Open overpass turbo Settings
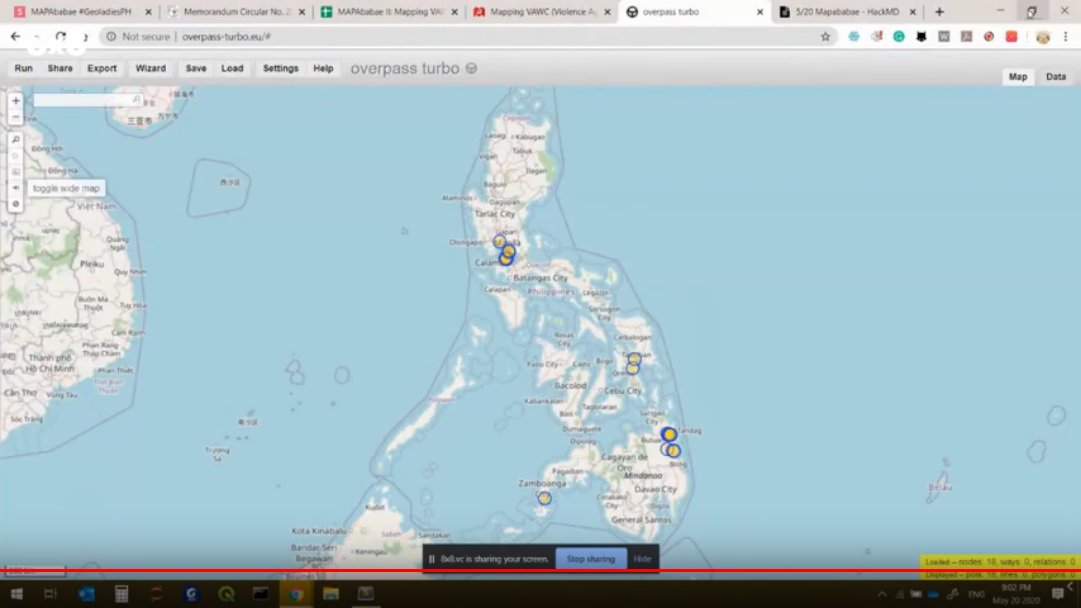The image size is (1081, 608). pyautogui.click(x=281, y=68)
